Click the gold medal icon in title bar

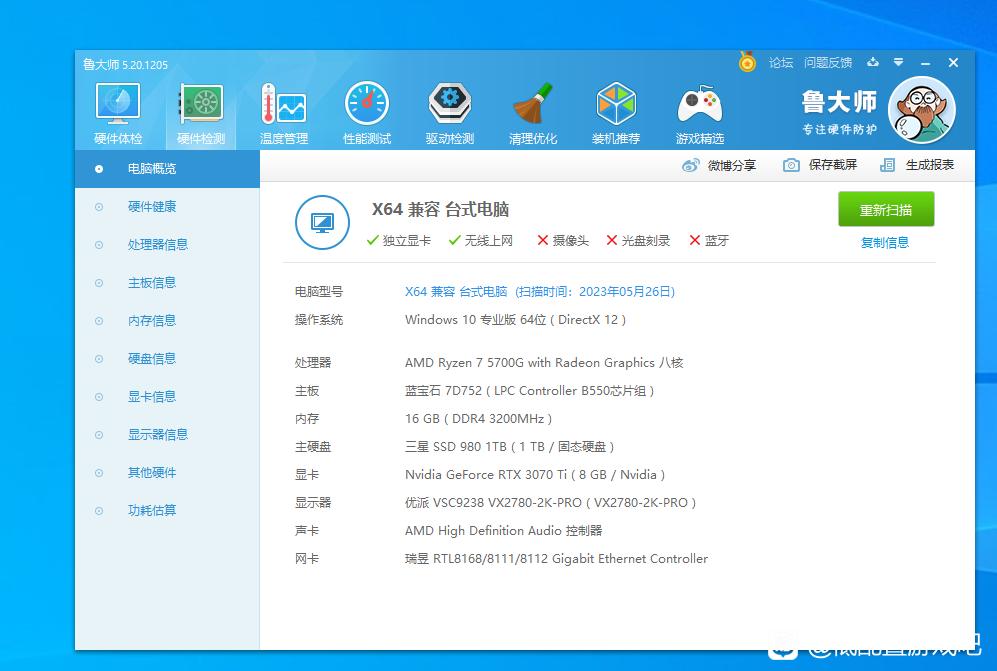coord(747,62)
